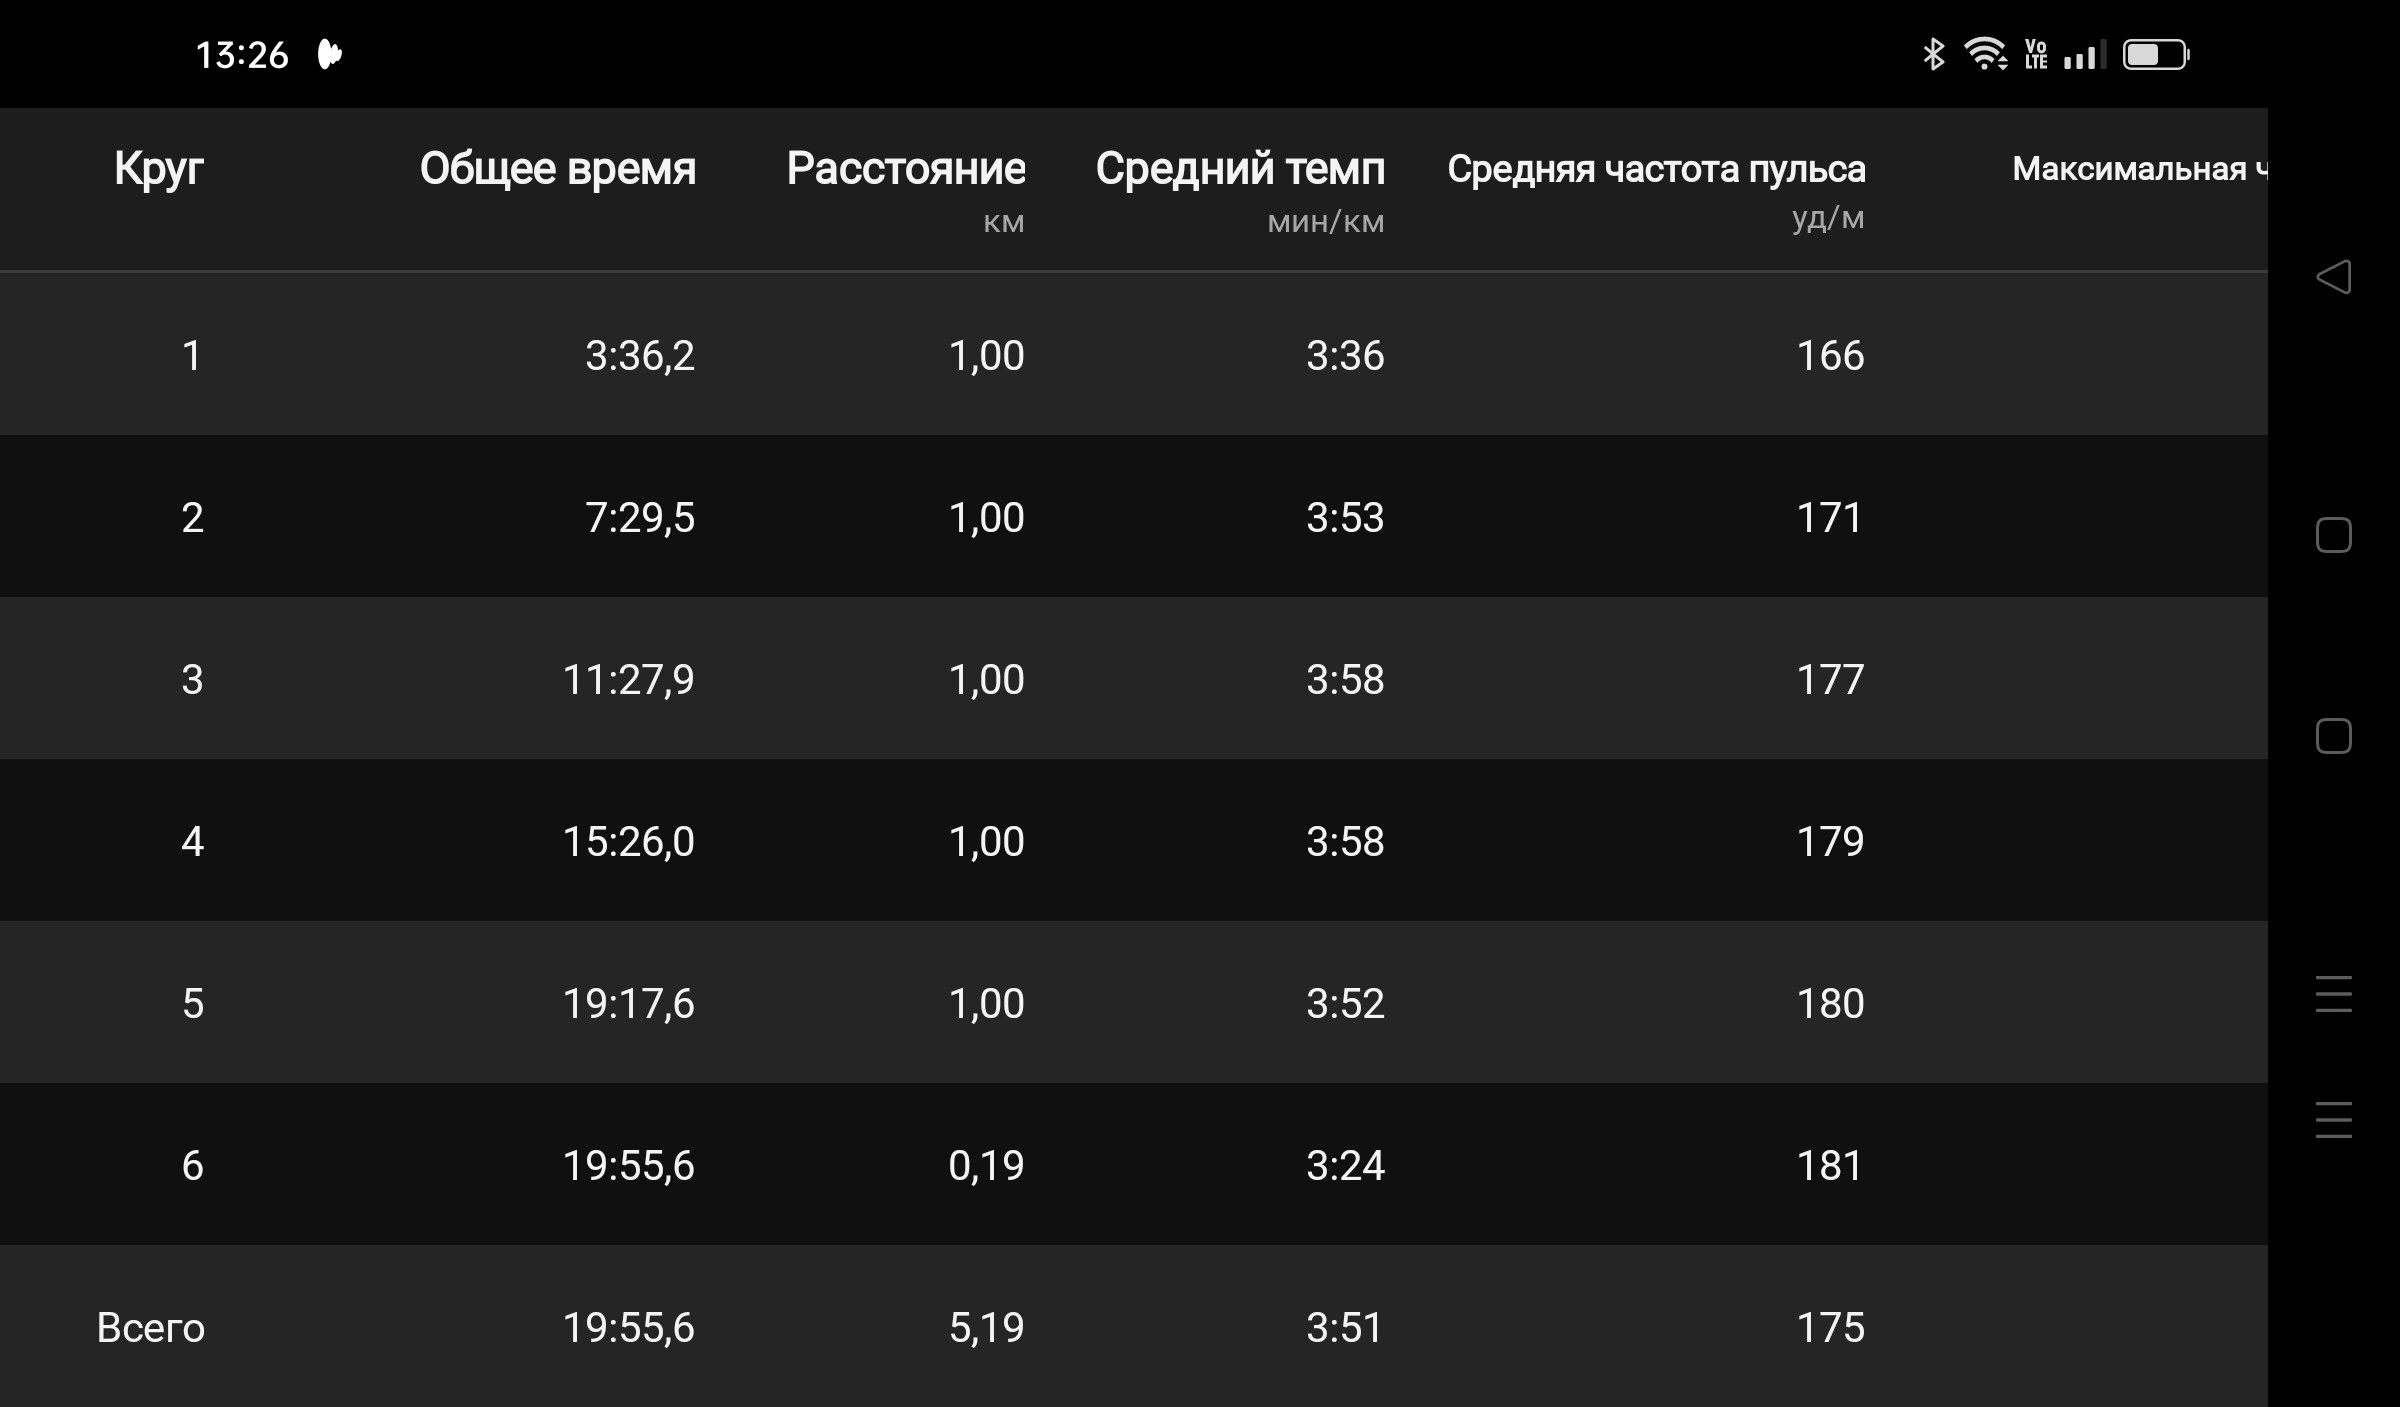Select lap 1 row time 3:36,2
Screen dimensions: 2400x1407
click(640, 356)
